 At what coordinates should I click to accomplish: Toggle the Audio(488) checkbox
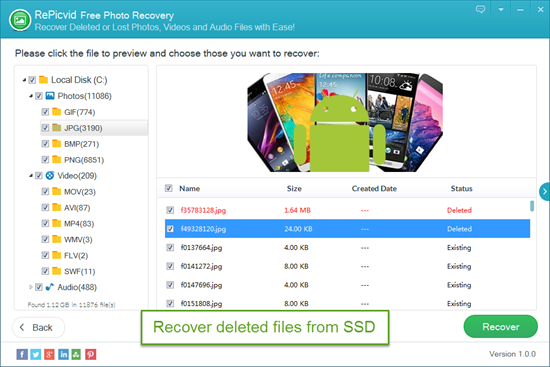tap(39, 287)
